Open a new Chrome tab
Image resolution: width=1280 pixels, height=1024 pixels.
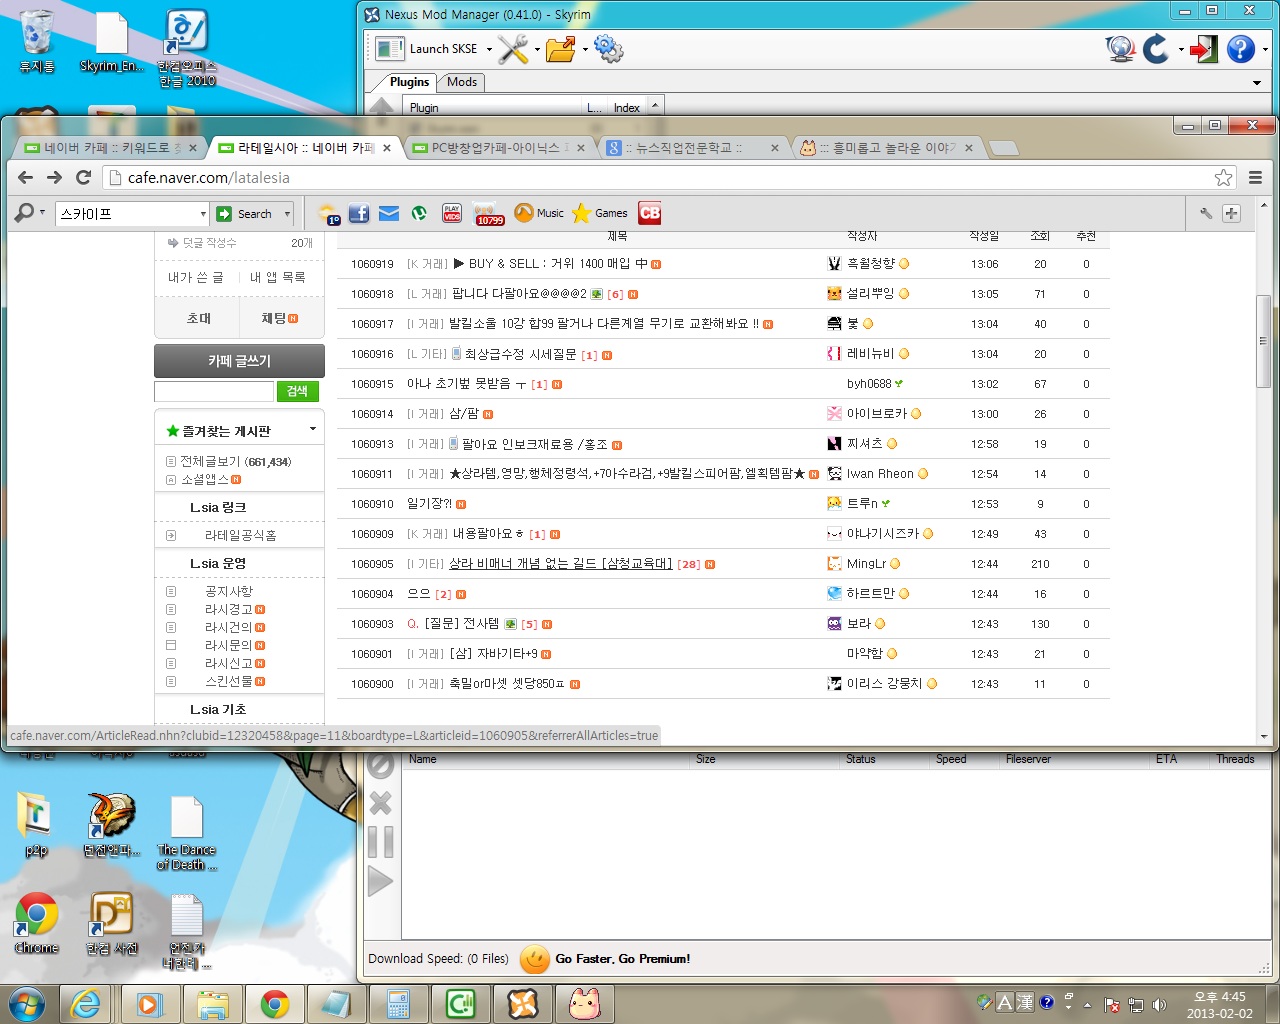(x=1003, y=148)
